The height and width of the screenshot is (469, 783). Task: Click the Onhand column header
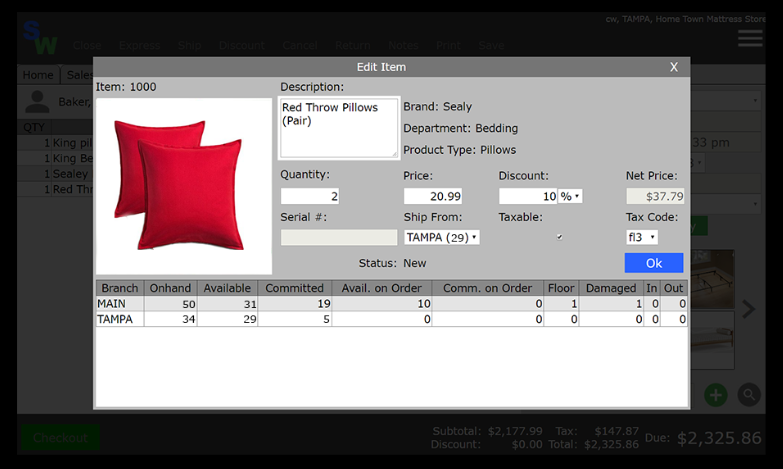pyautogui.click(x=170, y=288)
